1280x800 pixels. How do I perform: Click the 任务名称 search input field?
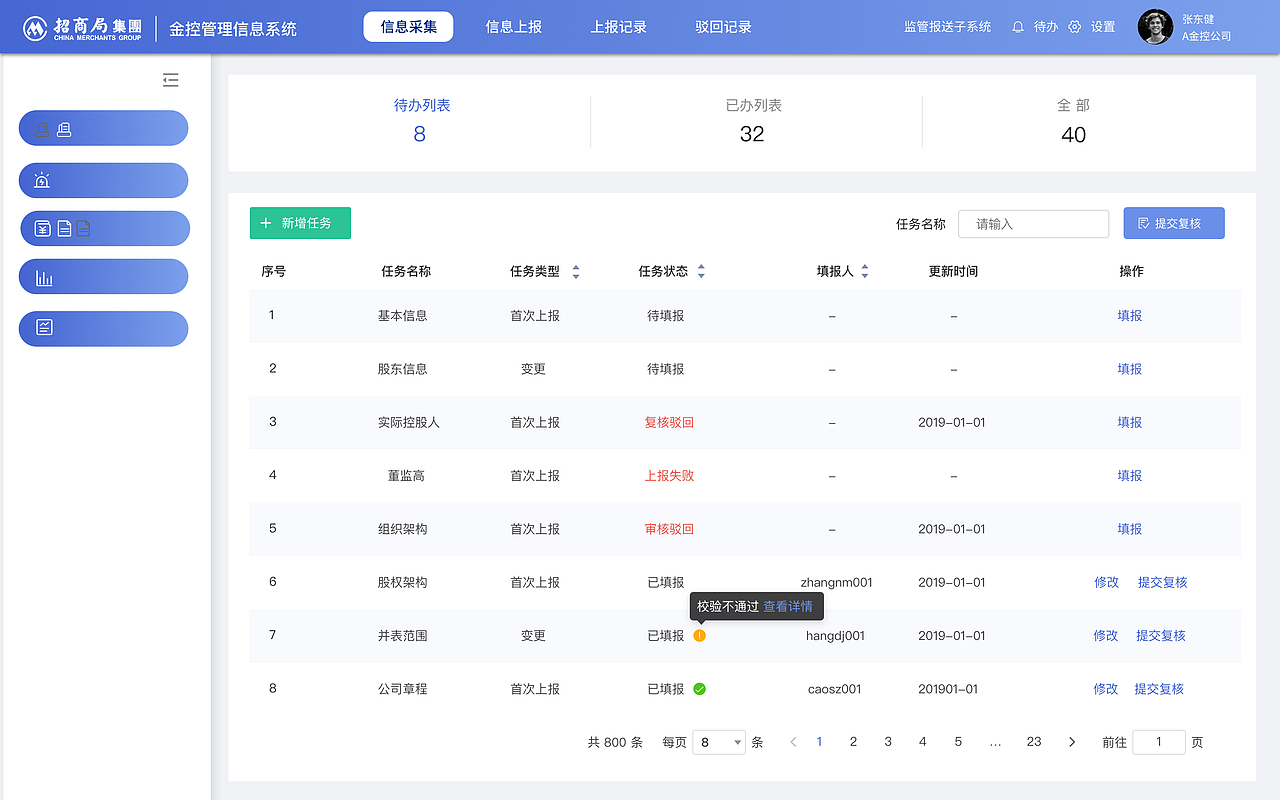(x=1033, y=223)
